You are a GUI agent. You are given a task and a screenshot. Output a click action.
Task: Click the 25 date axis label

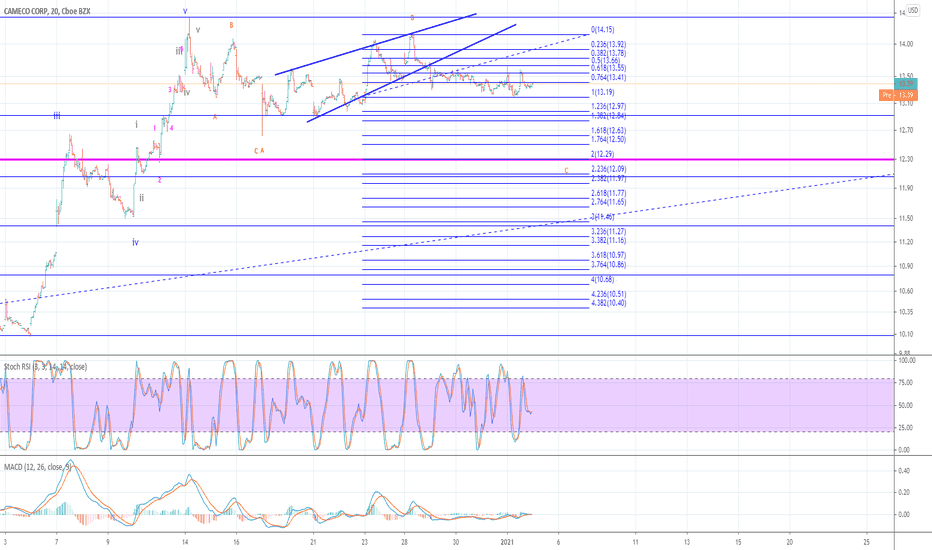click(x=867, y=542)
